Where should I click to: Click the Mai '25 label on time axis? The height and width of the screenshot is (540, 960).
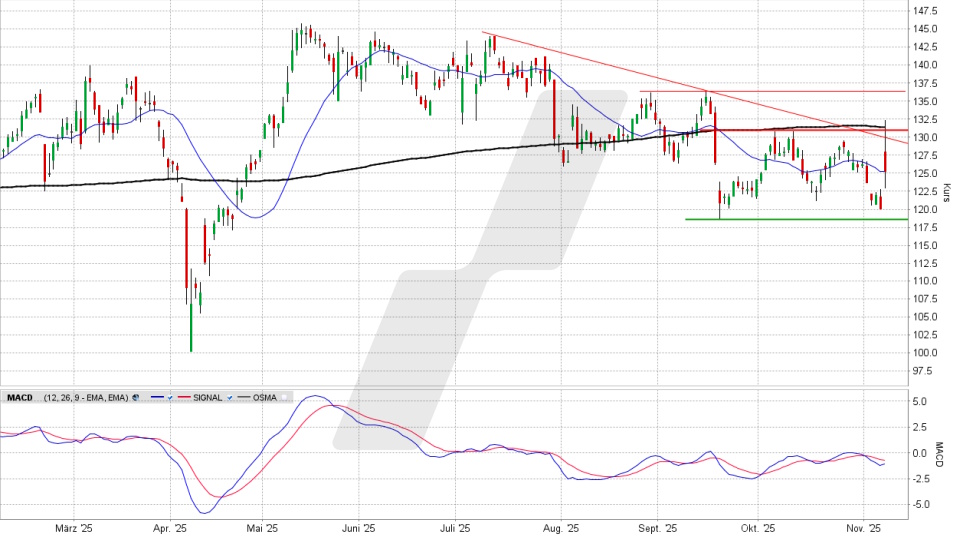click(x=260, y=527)
